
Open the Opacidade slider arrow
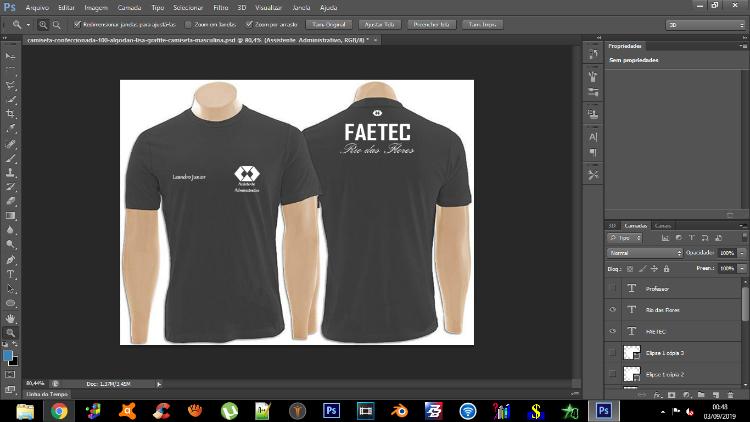click(742, 253)
